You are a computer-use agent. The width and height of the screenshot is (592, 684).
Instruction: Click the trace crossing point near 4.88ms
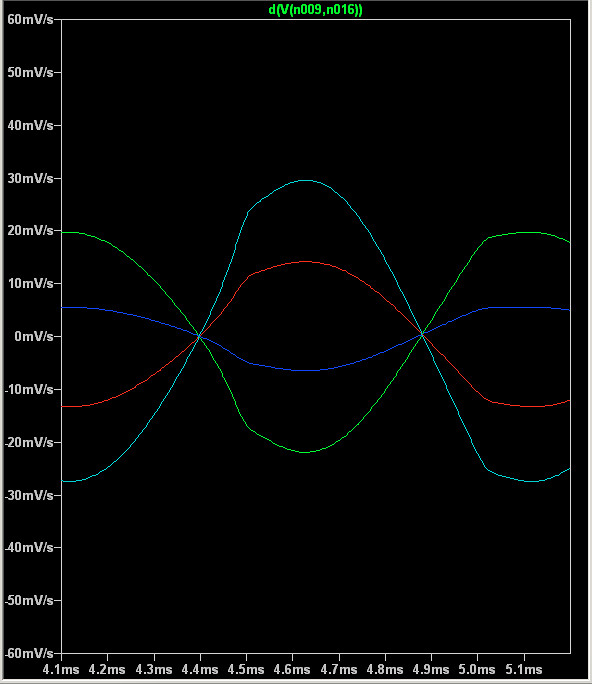(x=422, y=334)
